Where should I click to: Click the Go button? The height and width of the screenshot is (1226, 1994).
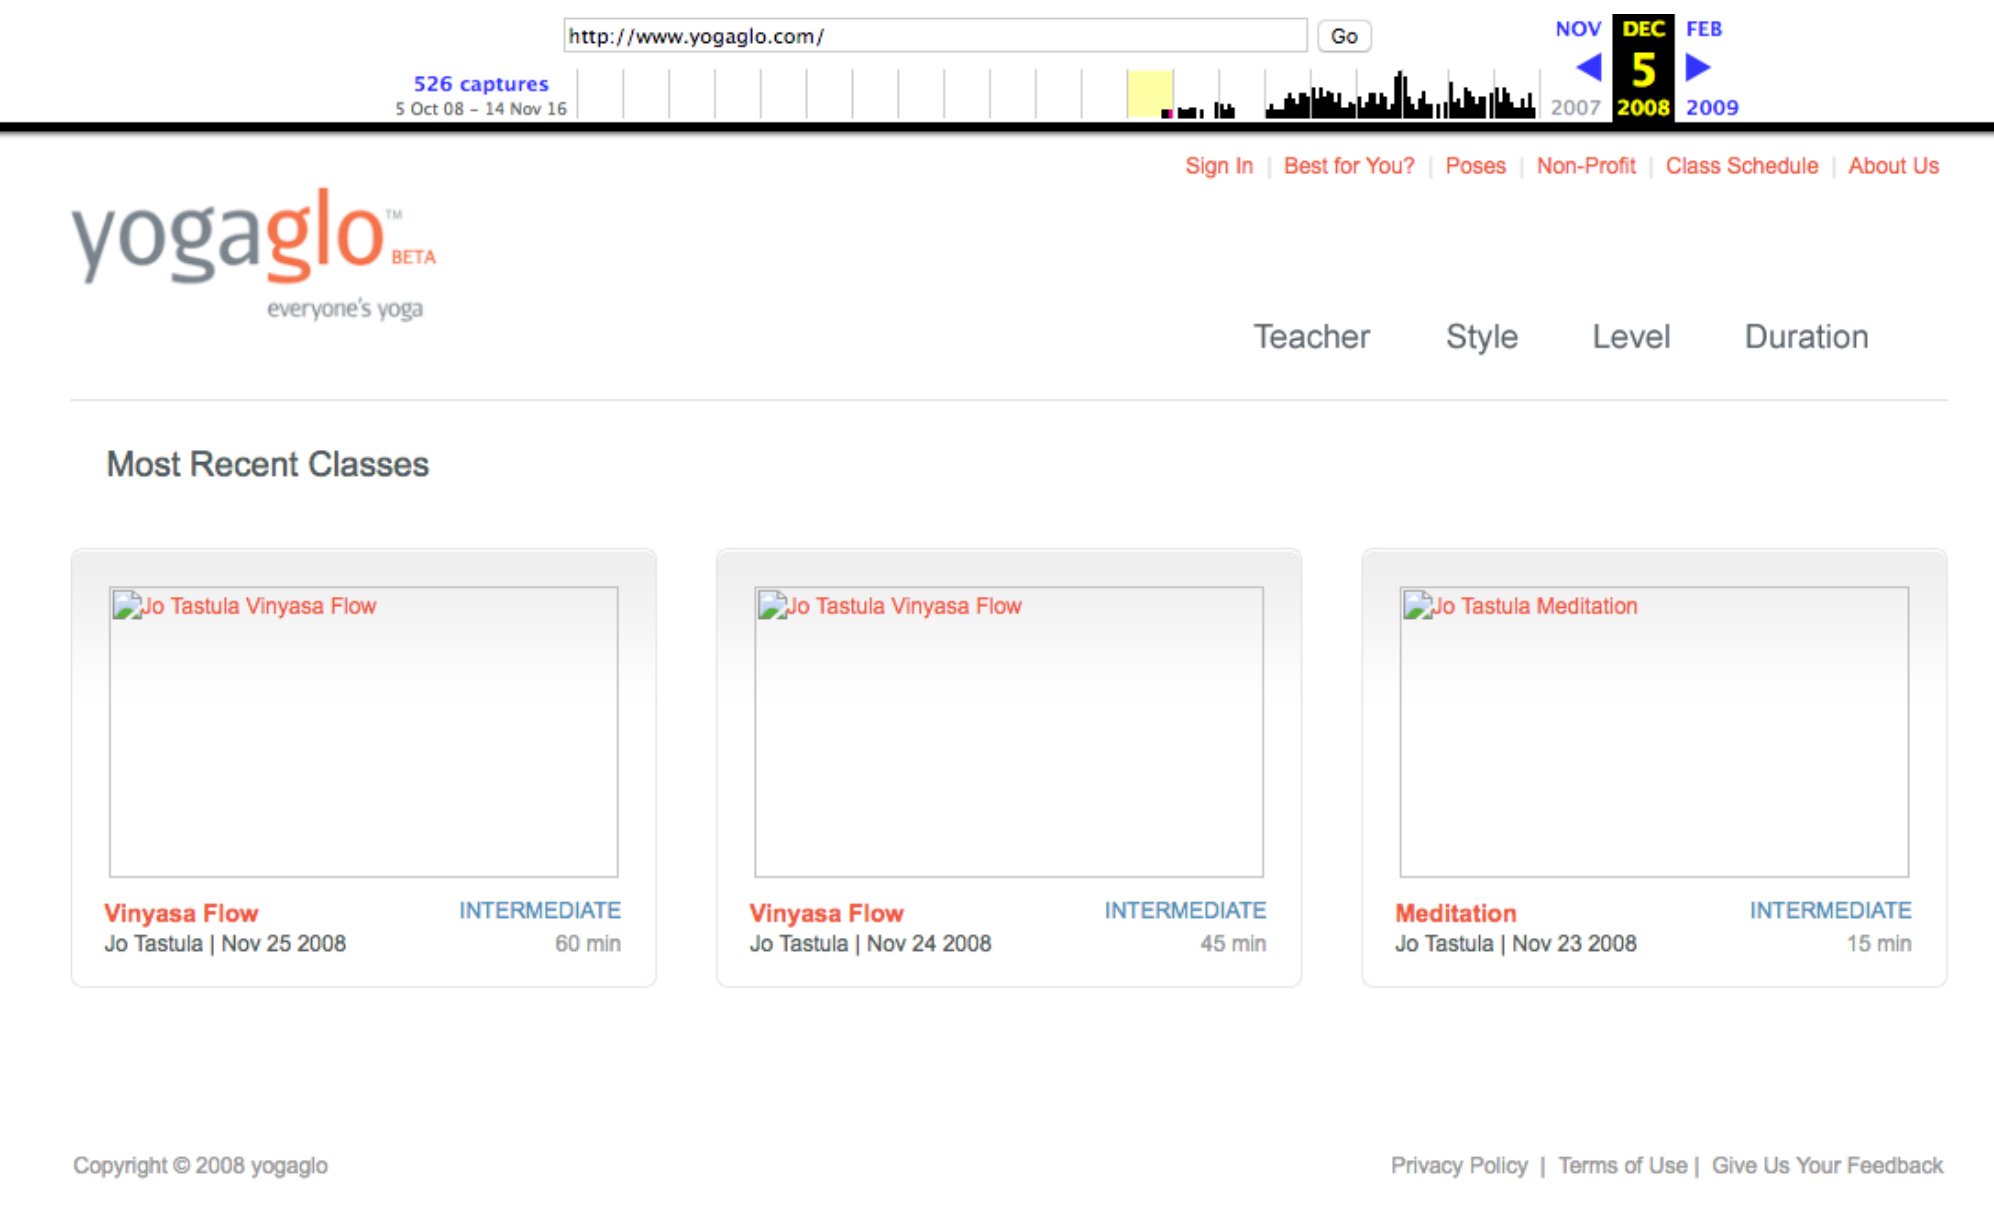(x=1343, y=36)
